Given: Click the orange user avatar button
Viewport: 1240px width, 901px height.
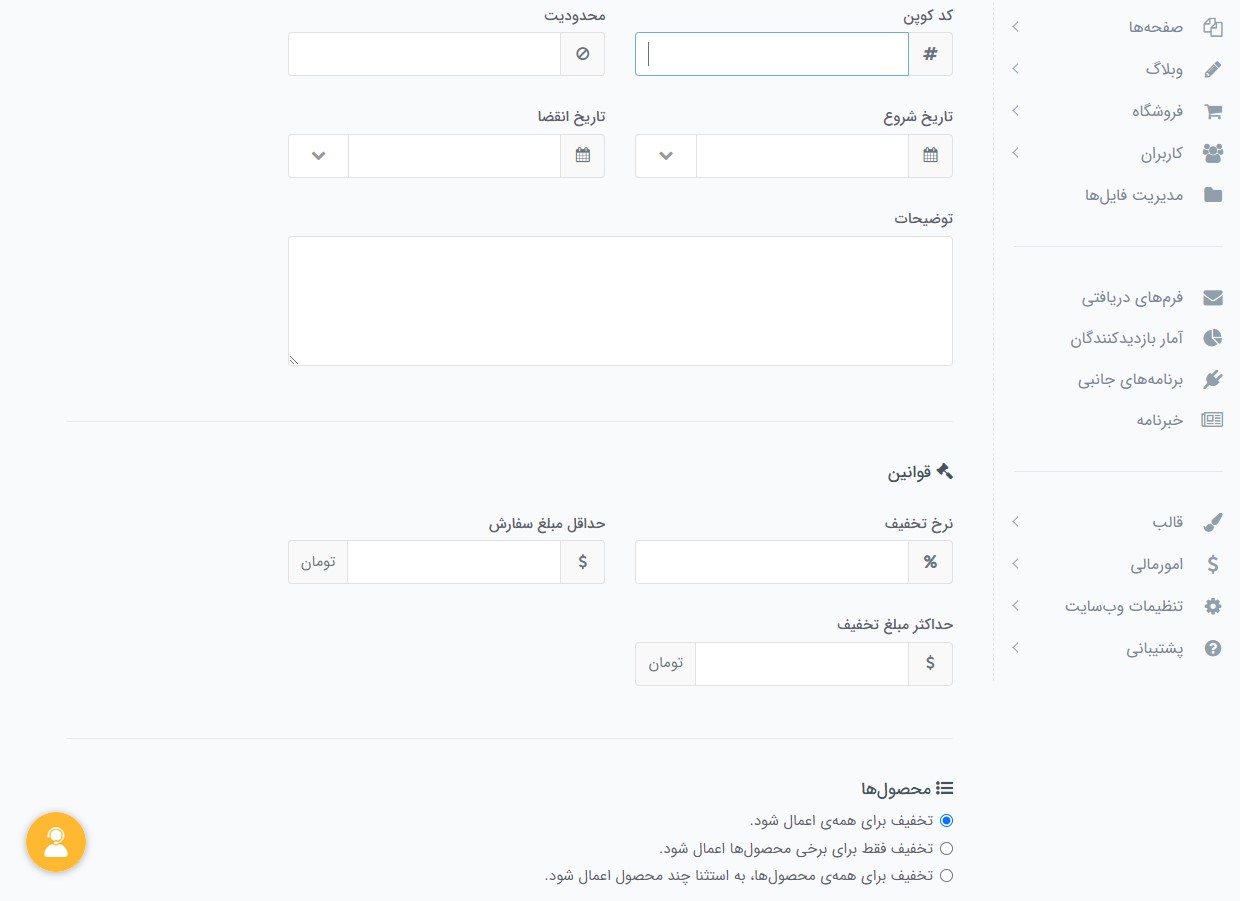Looking at the screenshot, I should click(56, 842).
